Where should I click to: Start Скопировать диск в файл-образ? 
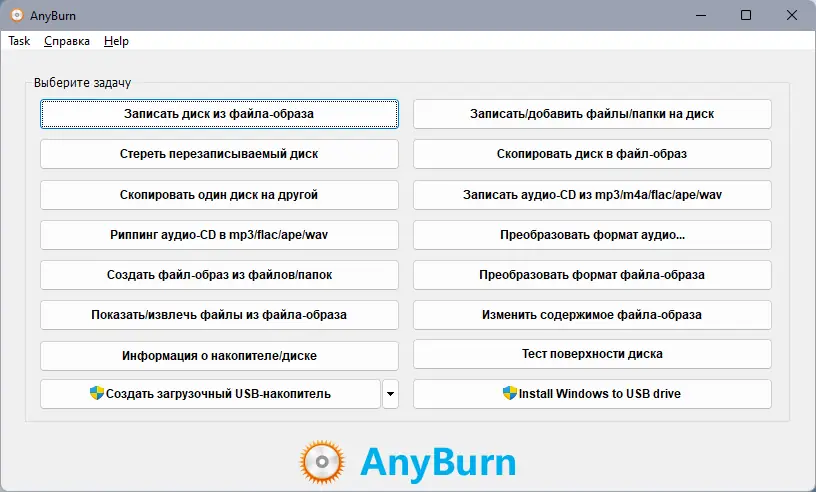click(592, 154)
